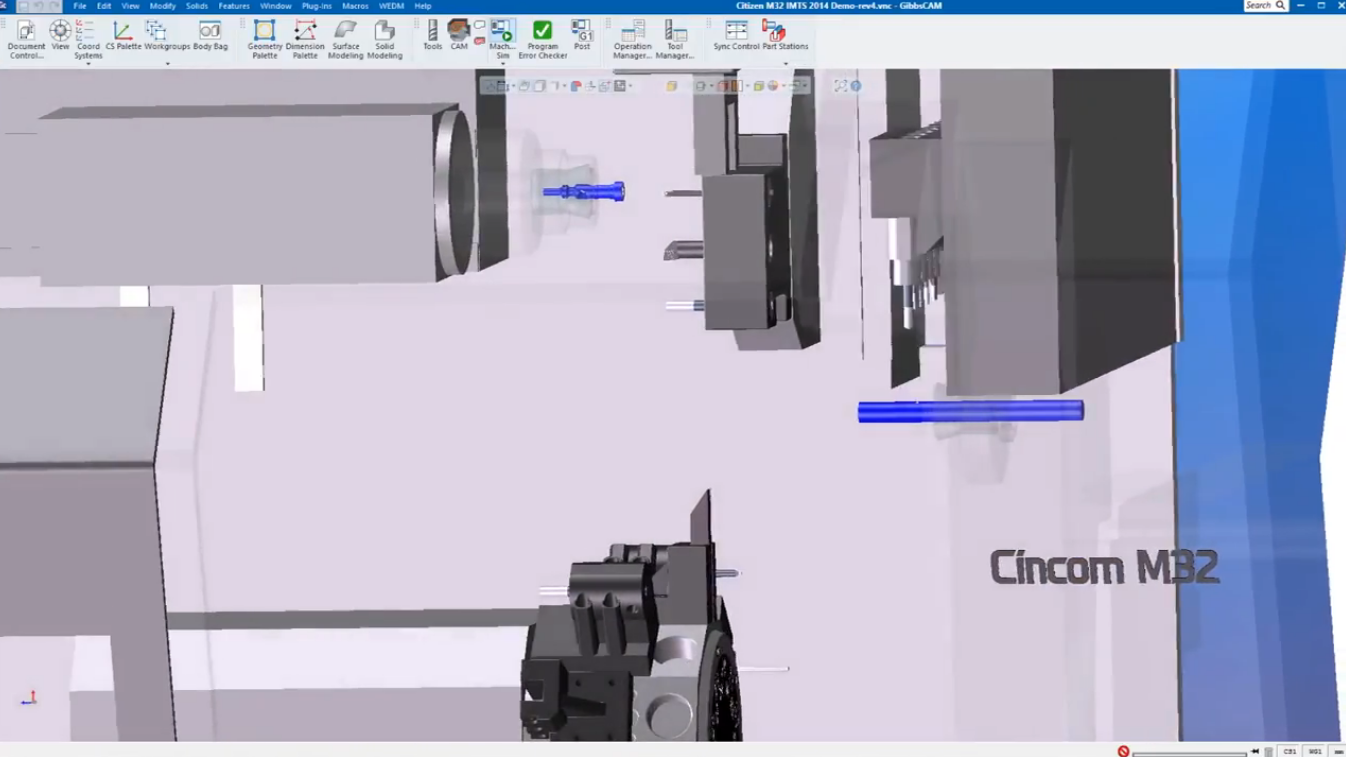Expand the Part Stations dropdown arrow
This screenshot has height=757, width=1346.
785,64
